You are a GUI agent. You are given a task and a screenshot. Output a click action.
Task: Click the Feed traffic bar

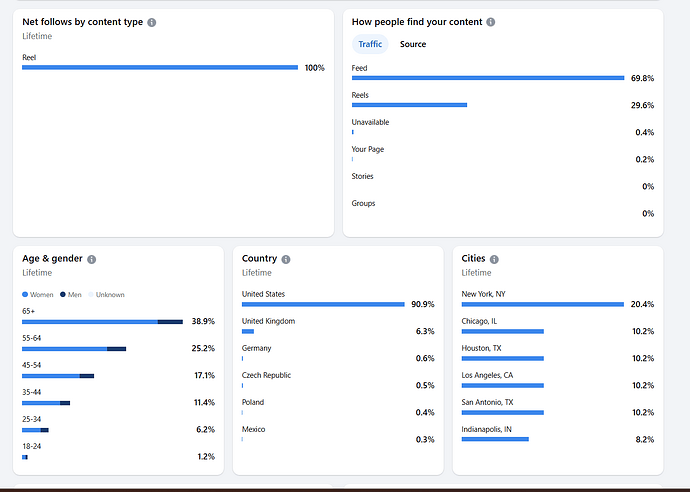tap(488, 78)
